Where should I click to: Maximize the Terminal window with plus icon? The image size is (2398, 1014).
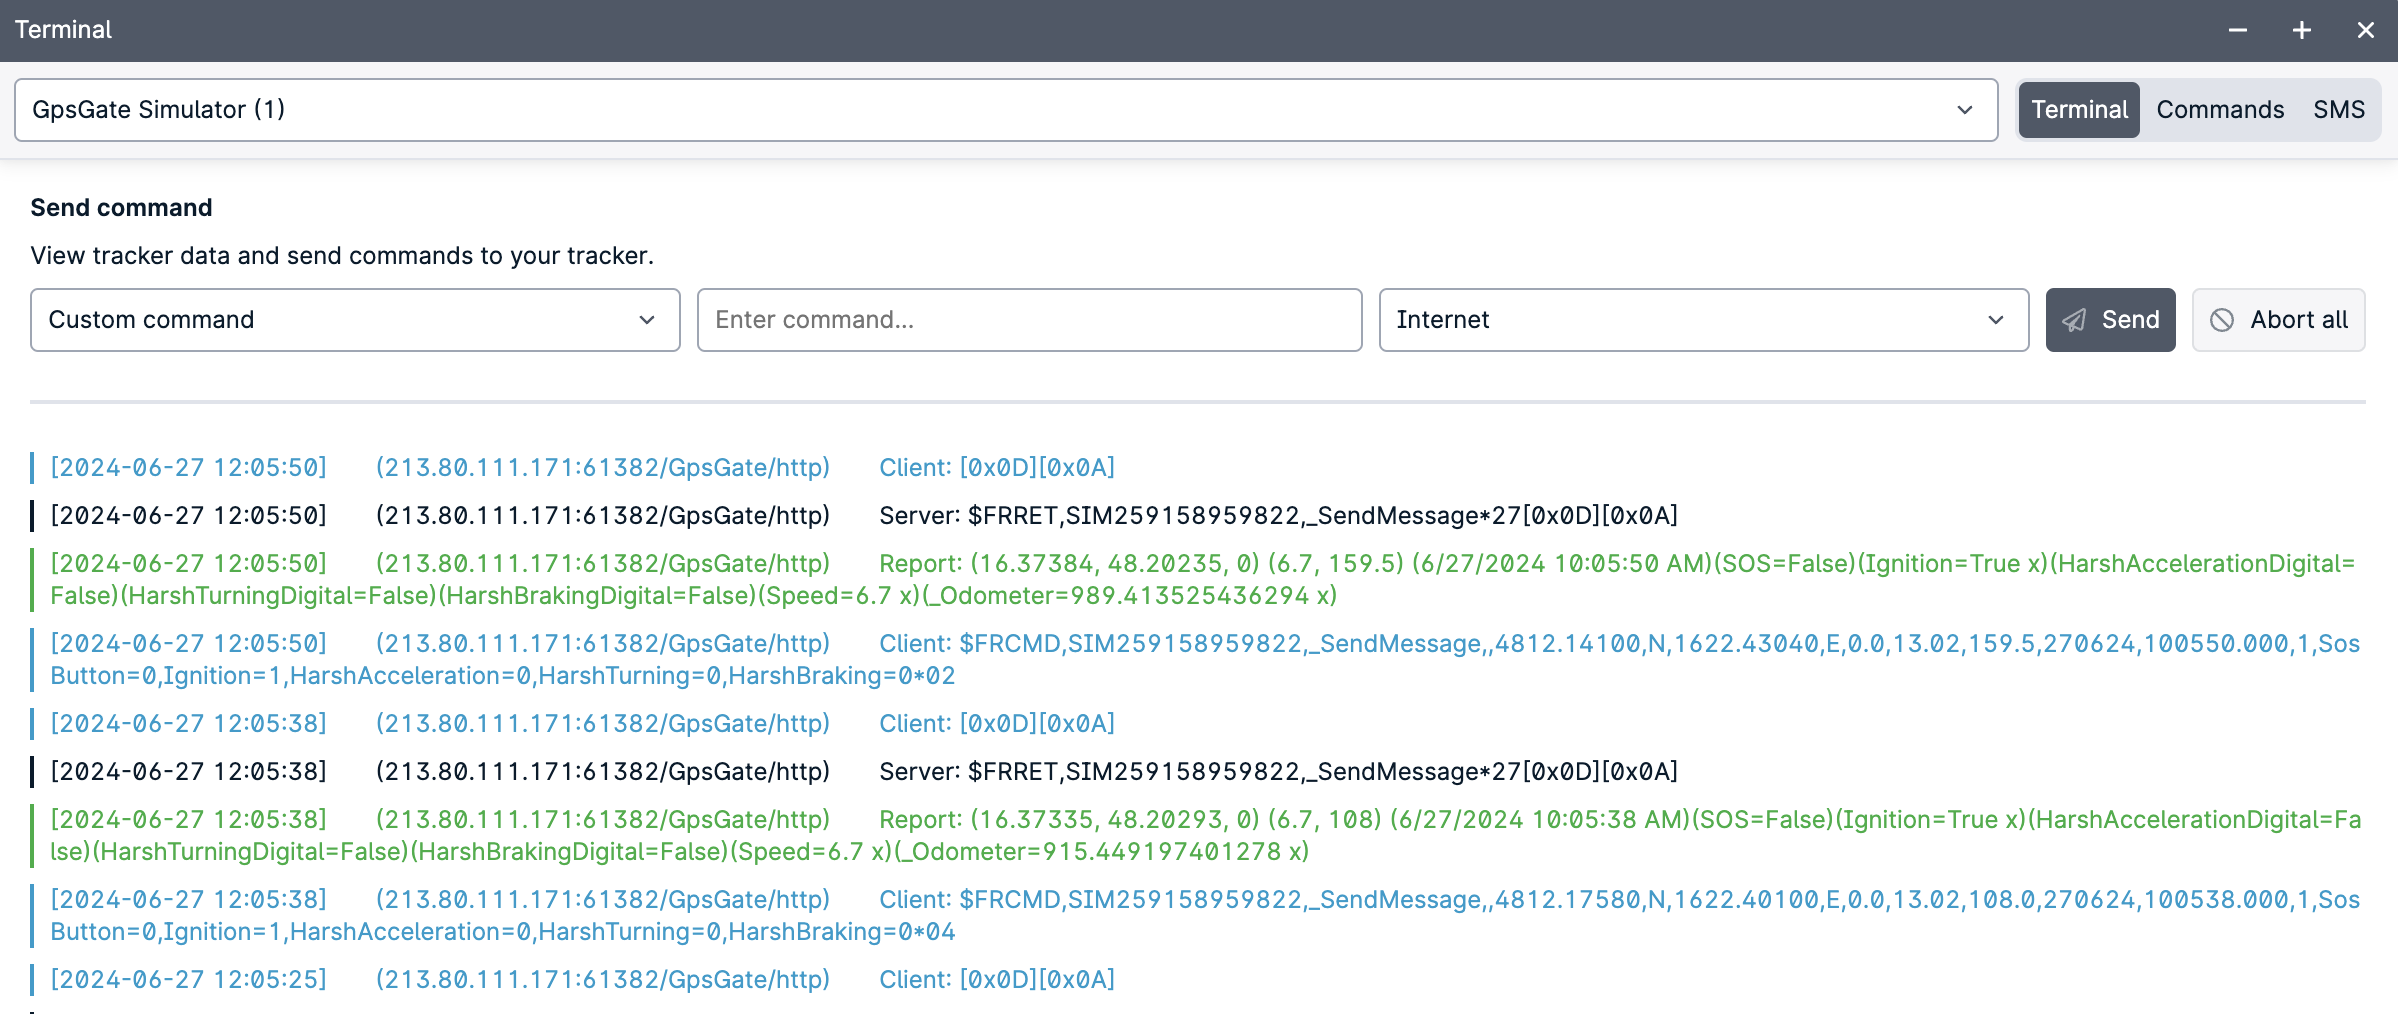tap(2302, 30)
